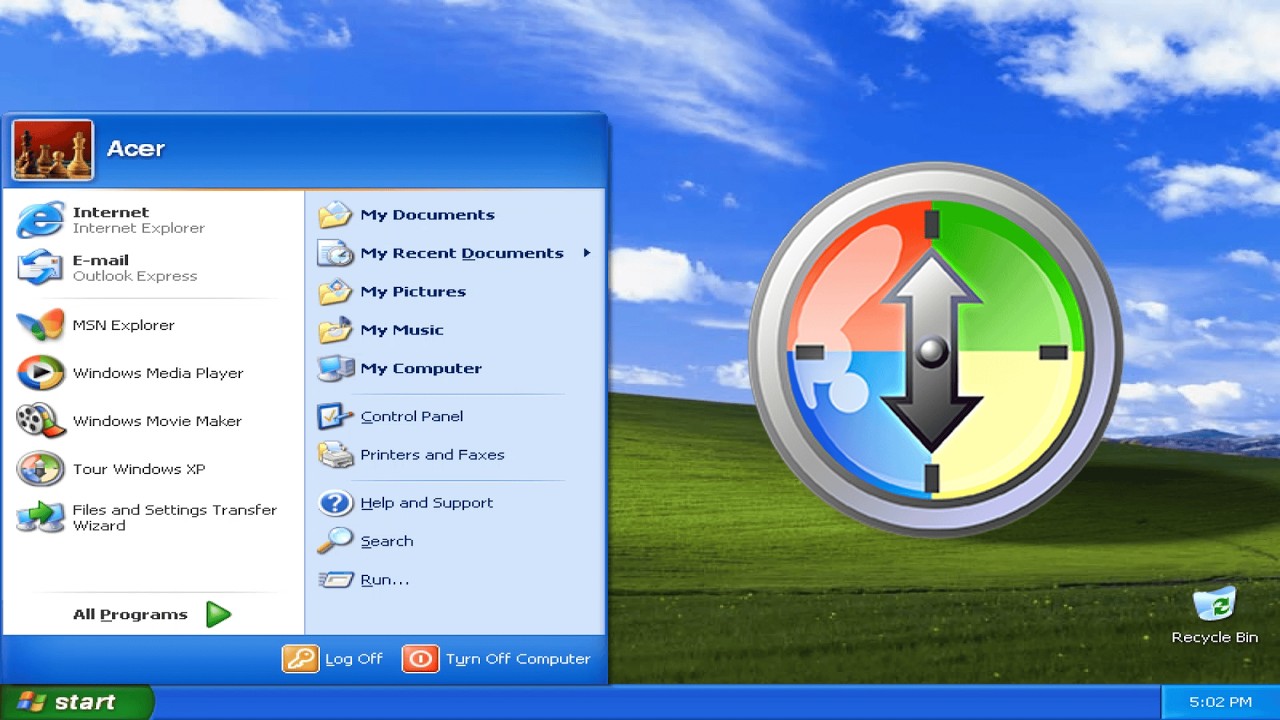Select the Windows Media Player label
The width and height of the screenshot is (1280, 720).
[x=158, y=373]
